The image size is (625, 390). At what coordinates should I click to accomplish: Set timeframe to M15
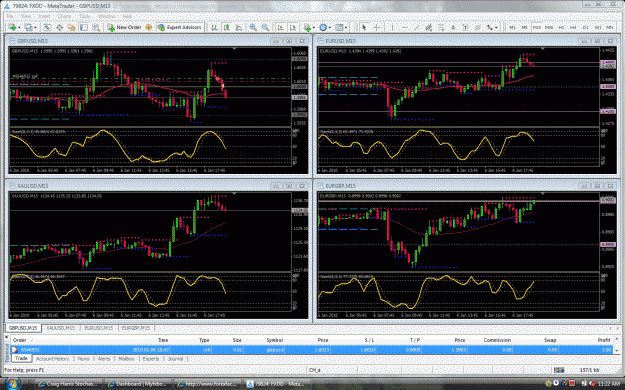[537, 27]
